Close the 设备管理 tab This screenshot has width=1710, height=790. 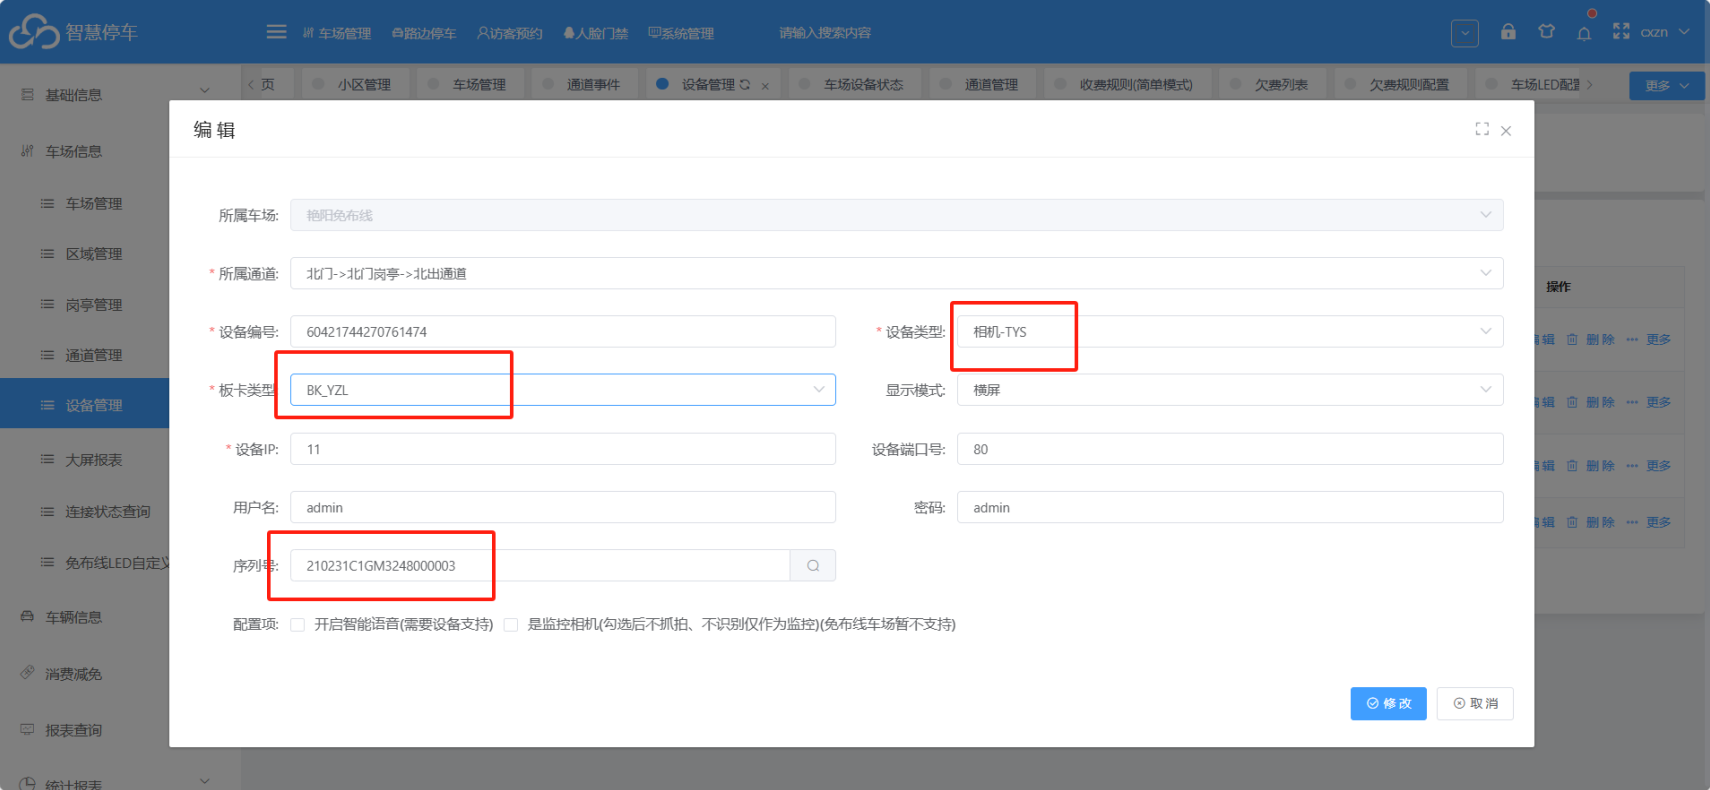pyautogui.click(x=765, y=86)
